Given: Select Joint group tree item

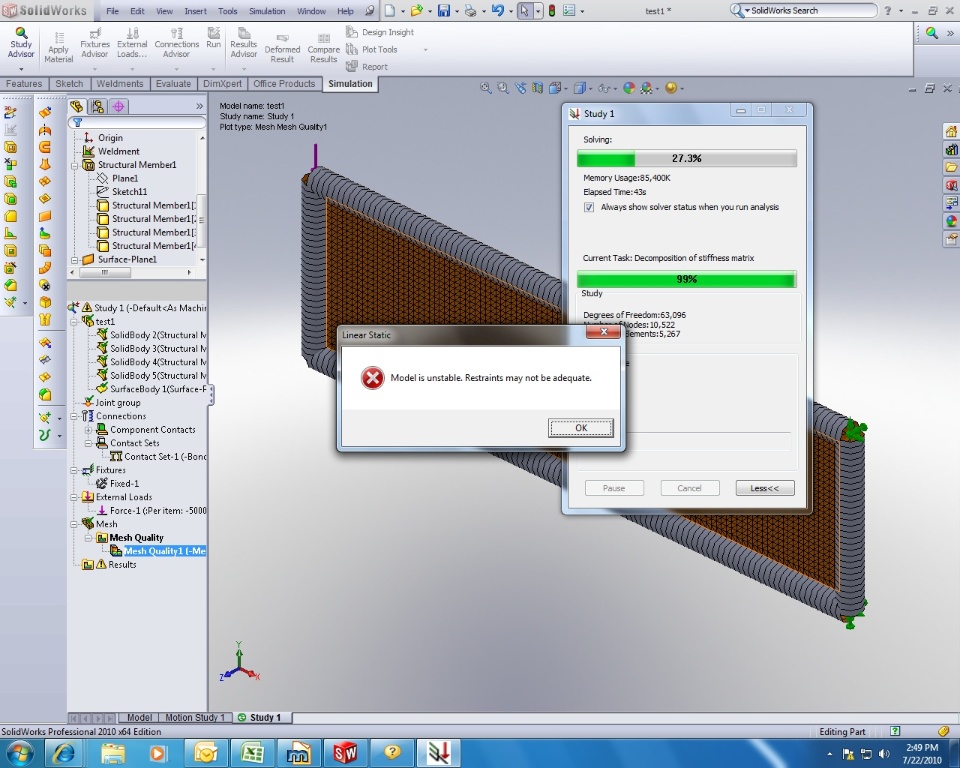Looking at the screenshot, I should pos(111,403).
